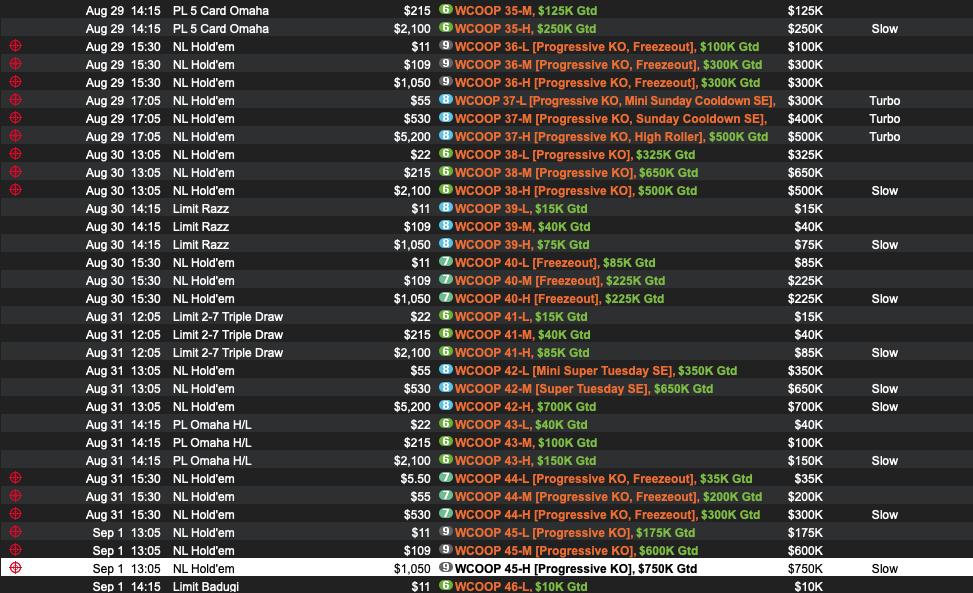This screenshot has height=593, width=973.
Task: Click Sep 1 13:05 start time on WCOOP 45-M row
Action: point(127,550)
